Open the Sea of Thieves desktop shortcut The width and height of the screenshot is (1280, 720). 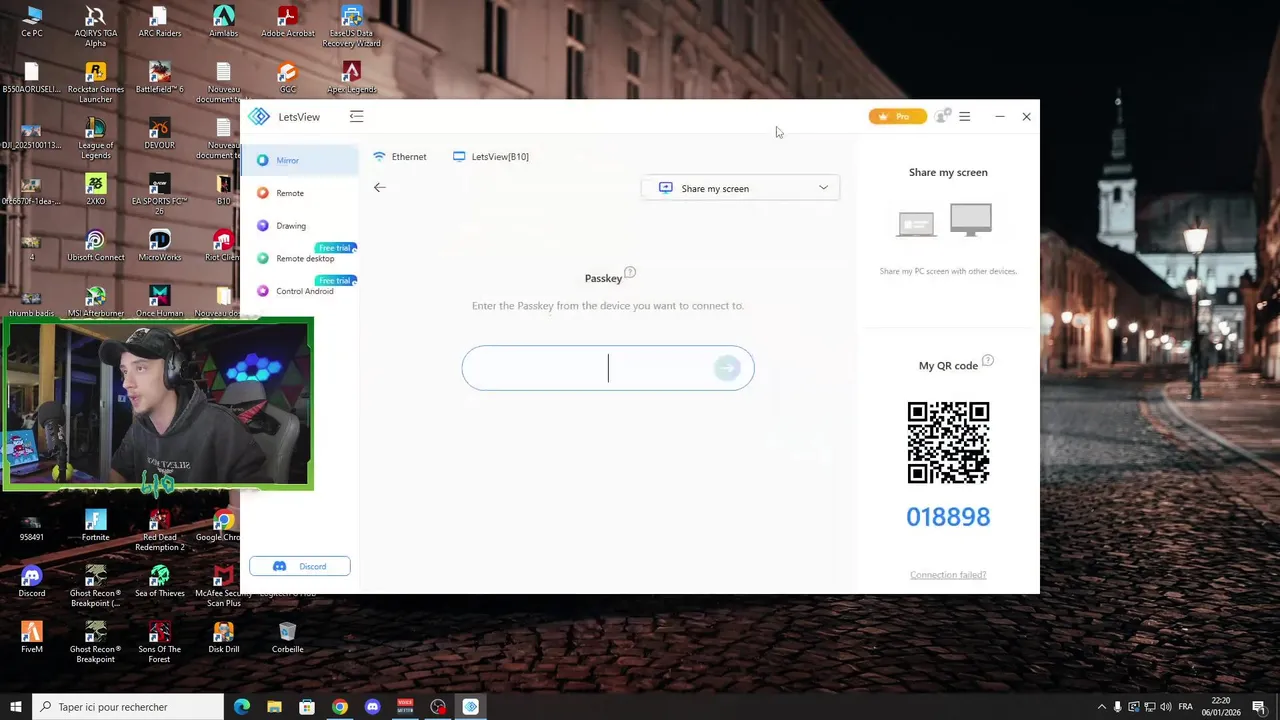tap(160, 582)
